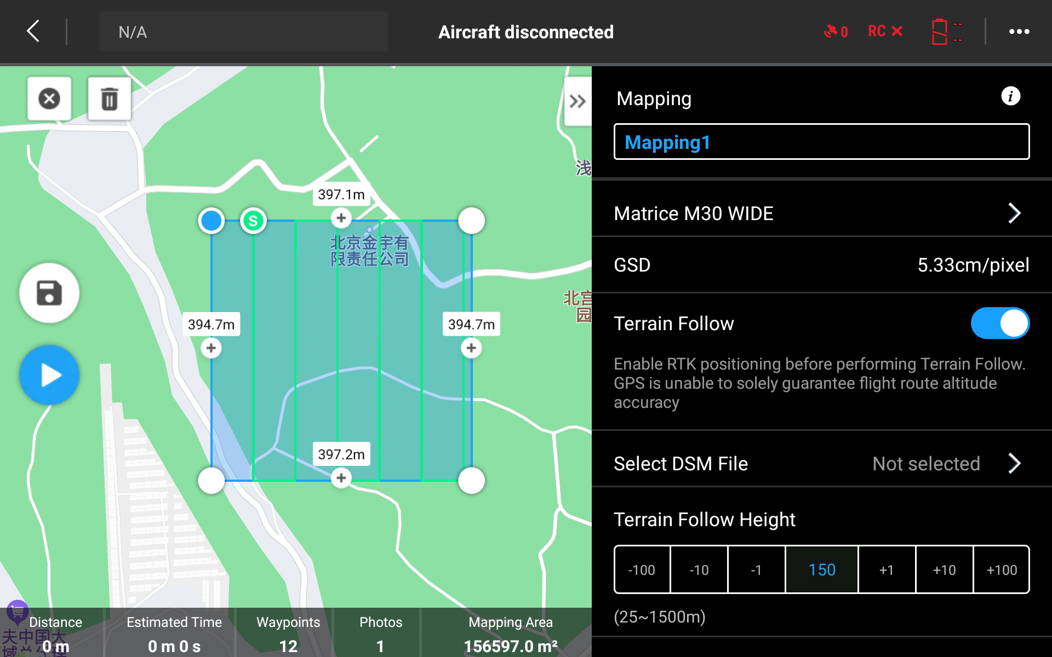Open Select DSM File chooser
The width and height of the screenshot is (1052, 657).
[821, 463]
